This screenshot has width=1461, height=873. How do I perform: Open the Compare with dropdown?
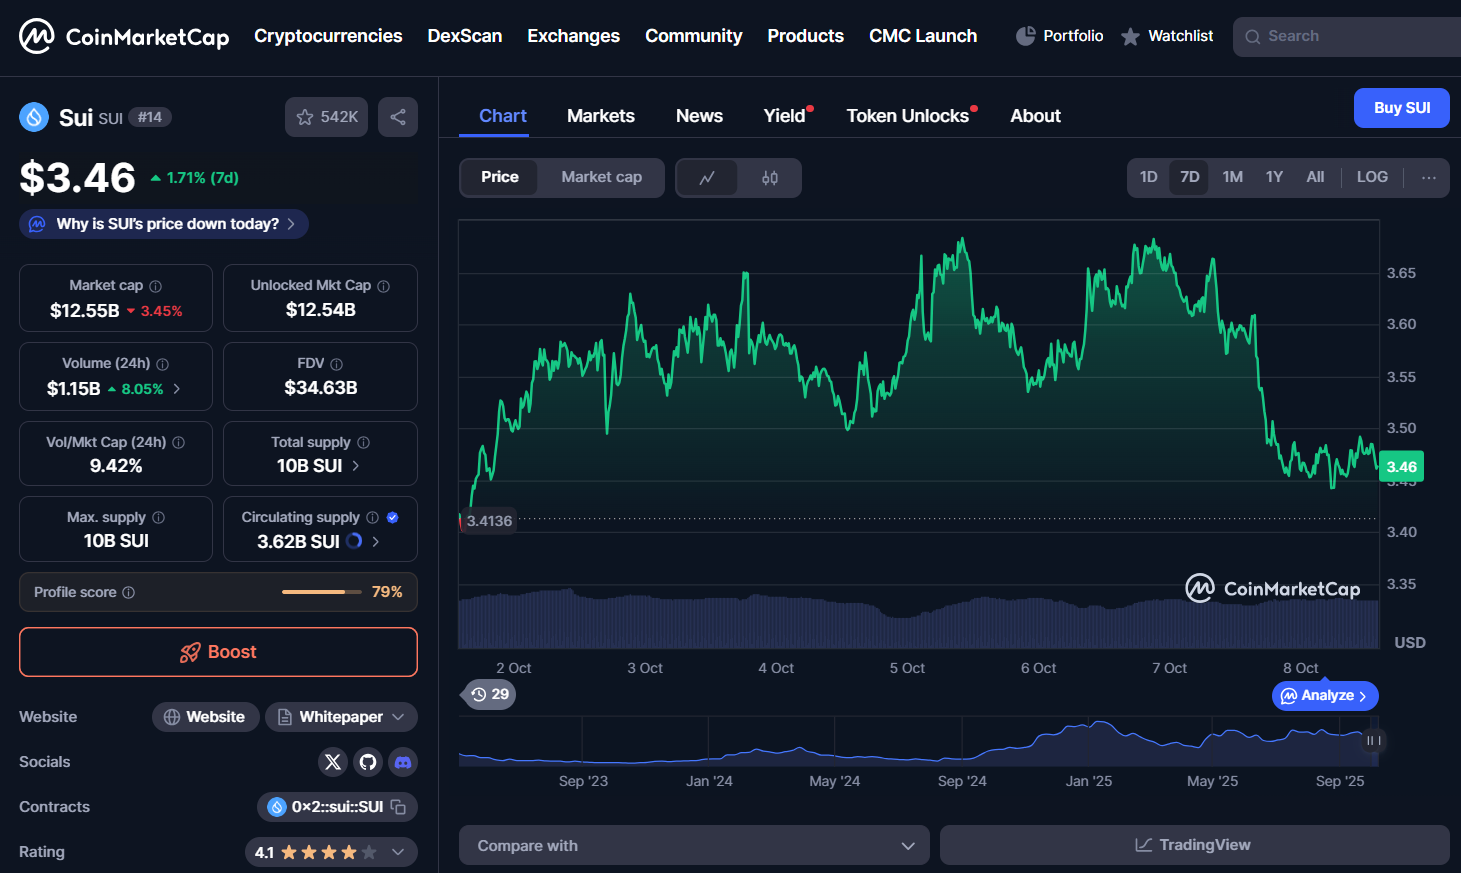[694, 846]
